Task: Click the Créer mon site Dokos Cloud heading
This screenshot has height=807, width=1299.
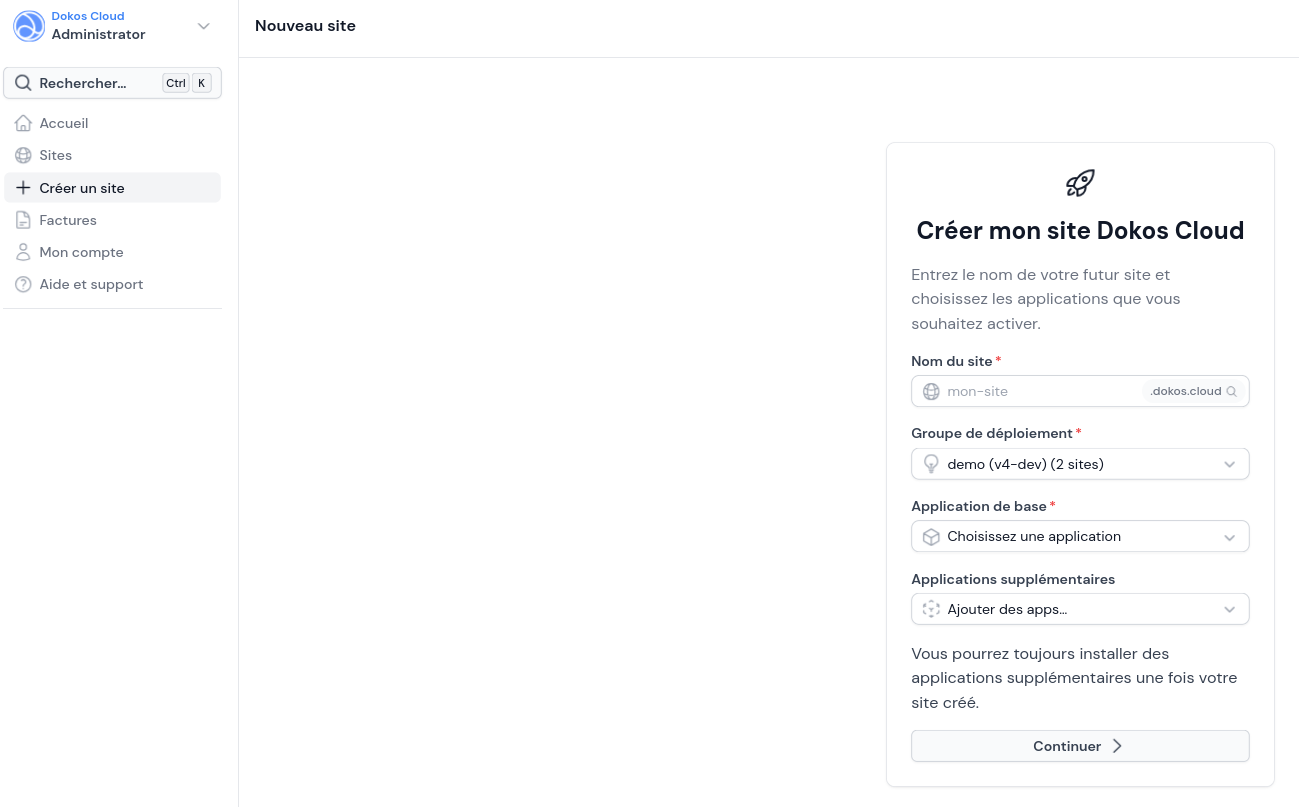Action: (1080, 230)
